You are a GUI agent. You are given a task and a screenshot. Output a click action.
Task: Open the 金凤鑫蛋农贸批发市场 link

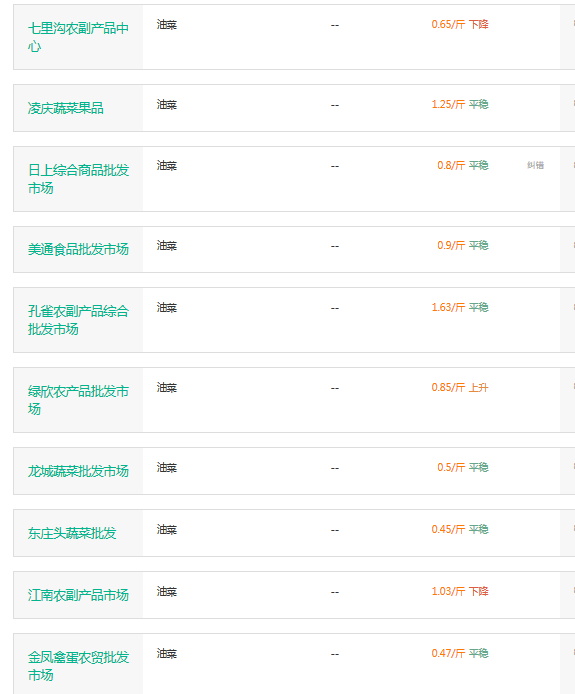point(78,666)
